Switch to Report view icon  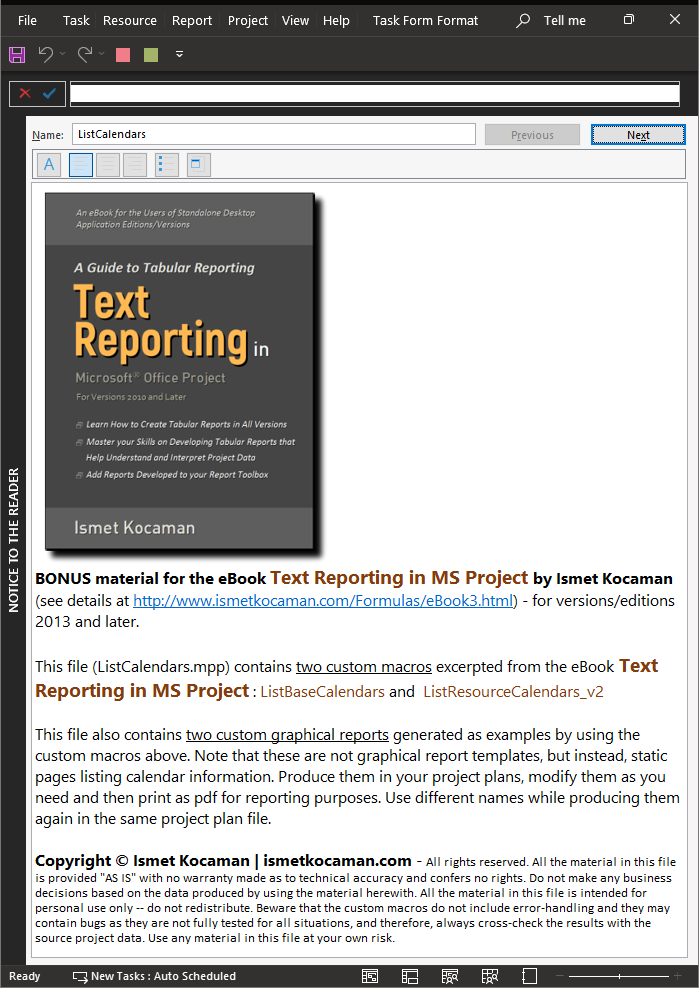pyautogui.click(x=529, y=976)
